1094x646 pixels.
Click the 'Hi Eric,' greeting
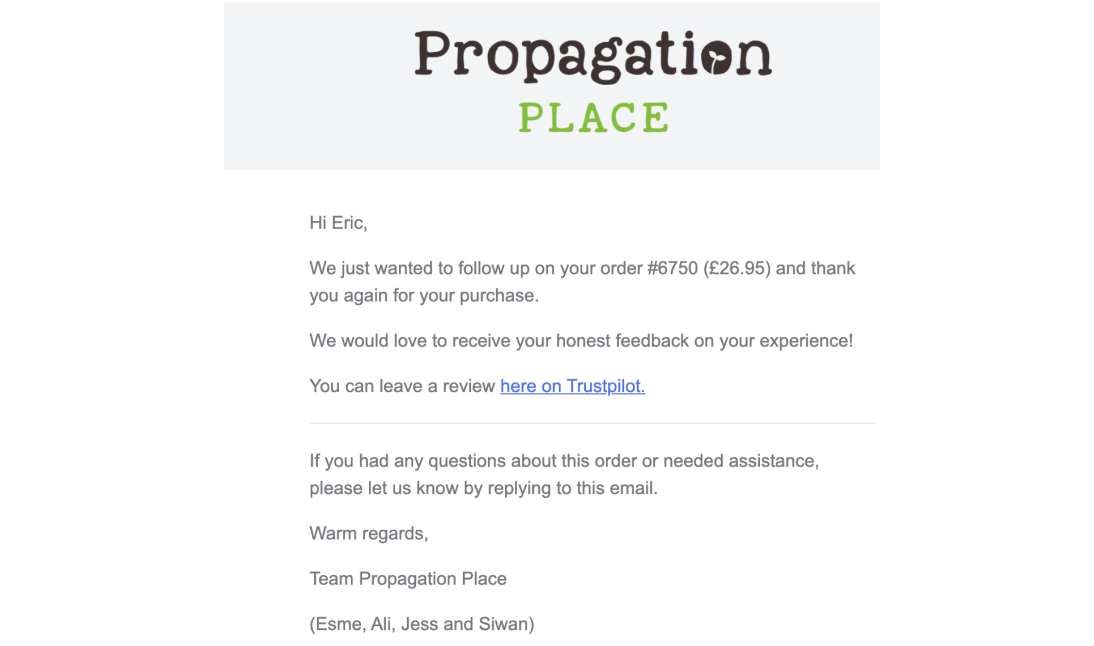(x=338, y=223)
